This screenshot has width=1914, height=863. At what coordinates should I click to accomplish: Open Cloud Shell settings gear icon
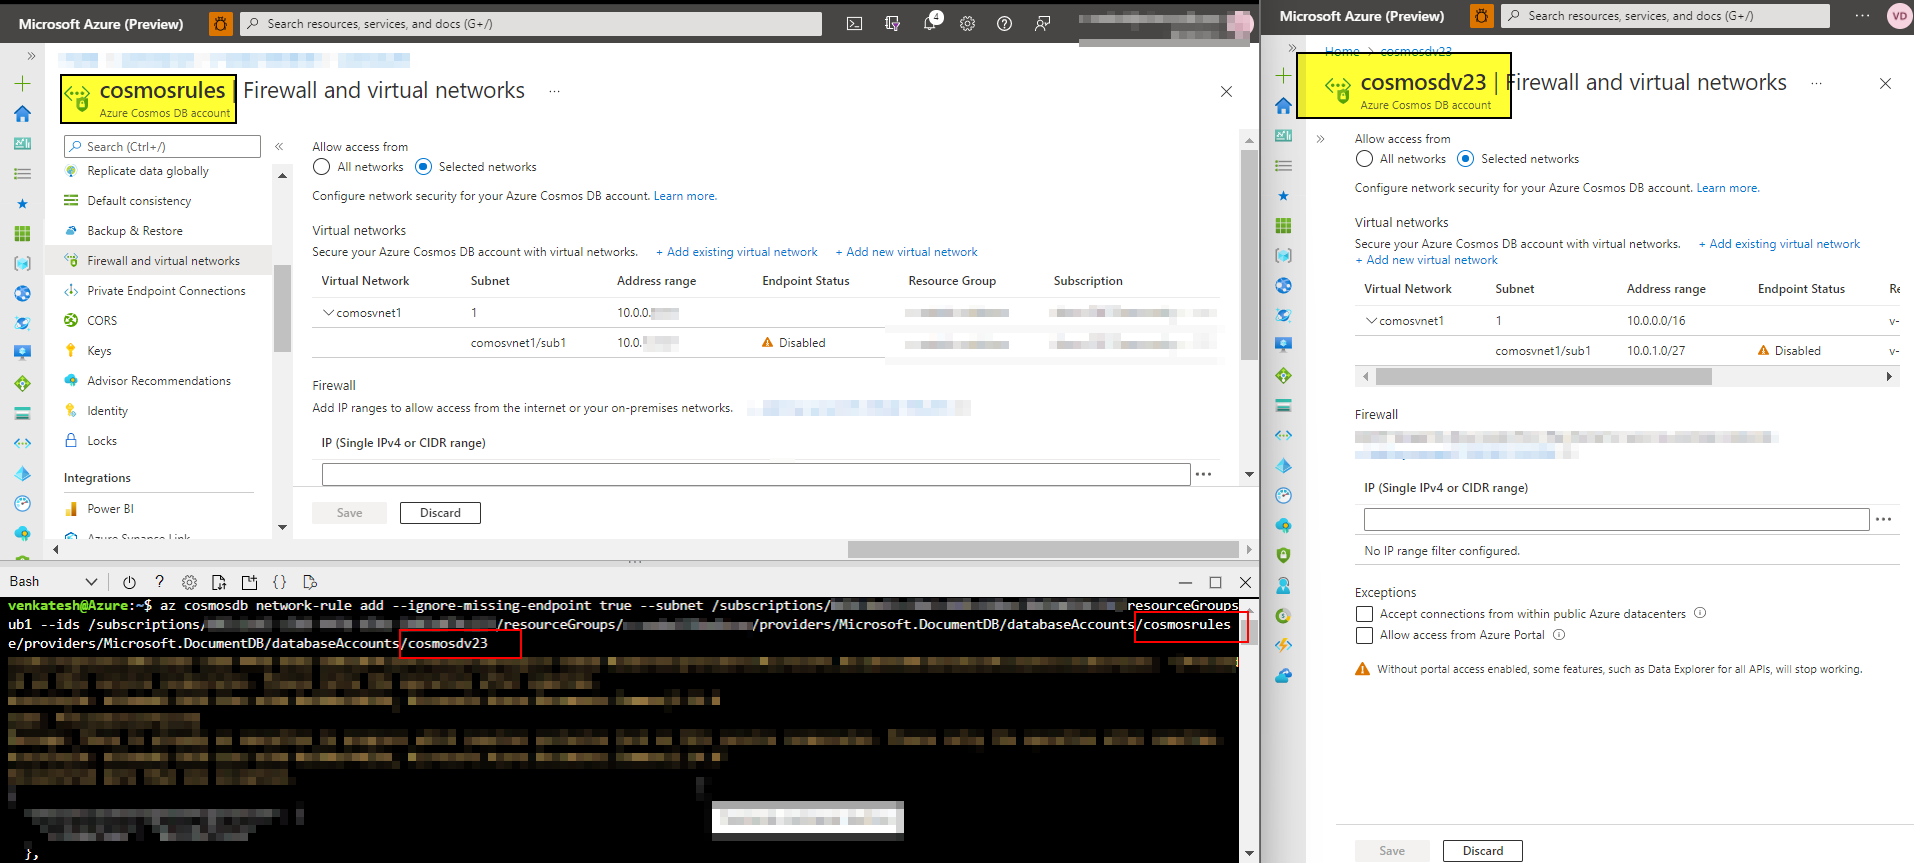(189, 582)
